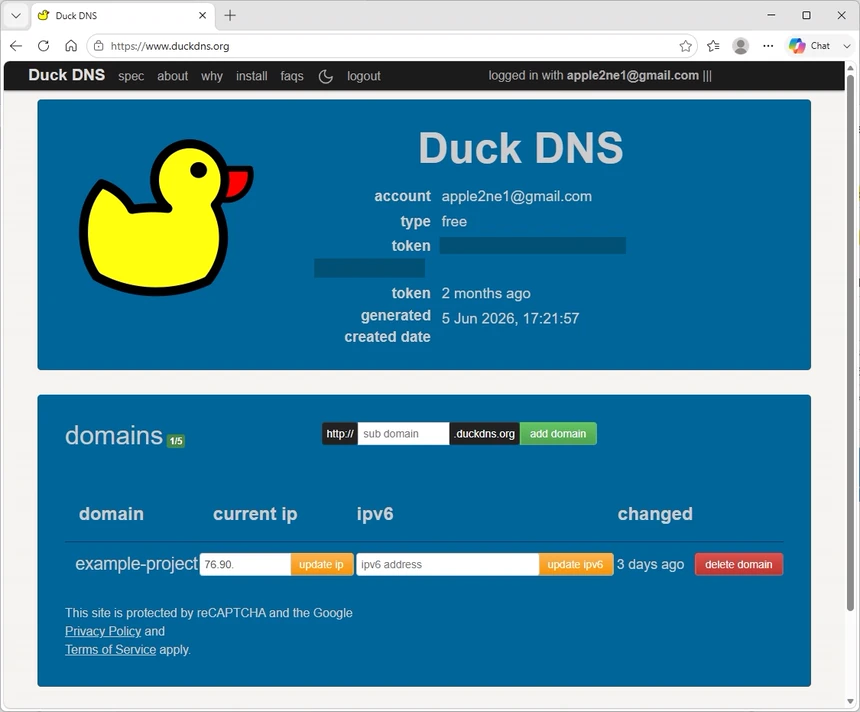Click the example-project domain name

136,564
